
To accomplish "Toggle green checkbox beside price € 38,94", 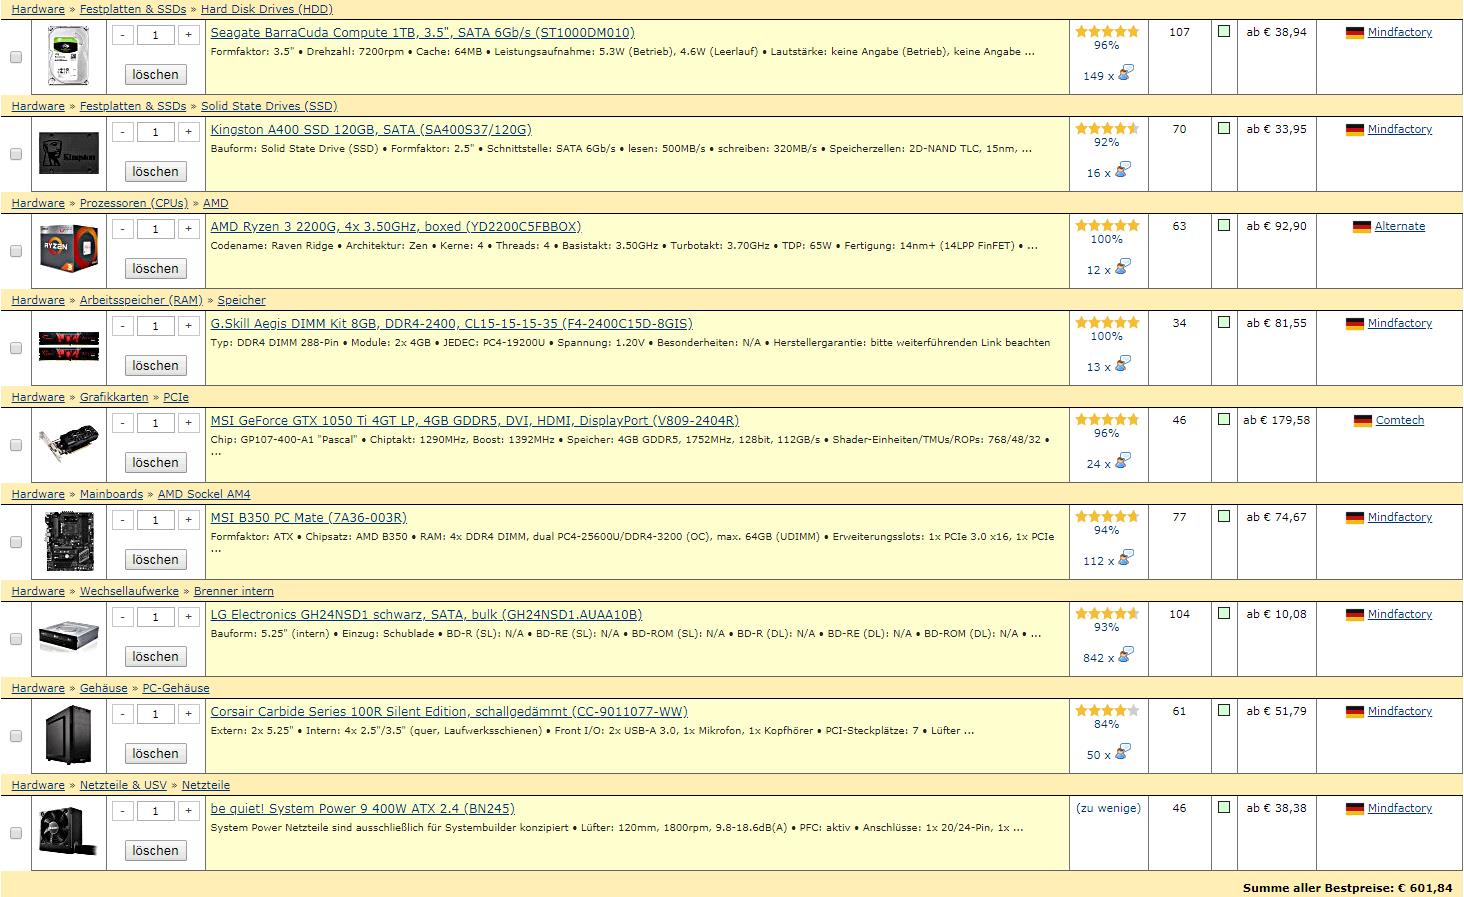I will [x=1224, y=32].
